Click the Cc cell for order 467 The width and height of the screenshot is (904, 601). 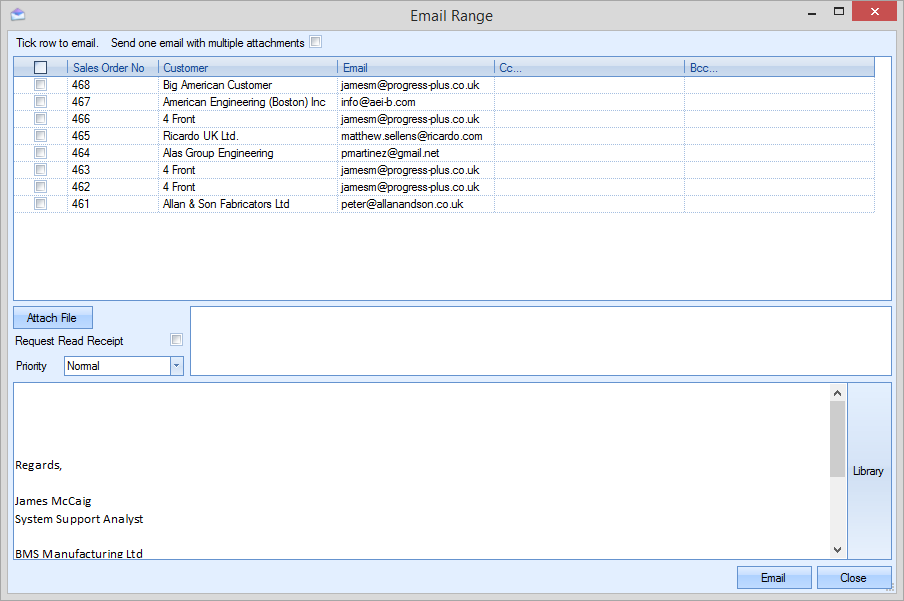pos(589,102)
